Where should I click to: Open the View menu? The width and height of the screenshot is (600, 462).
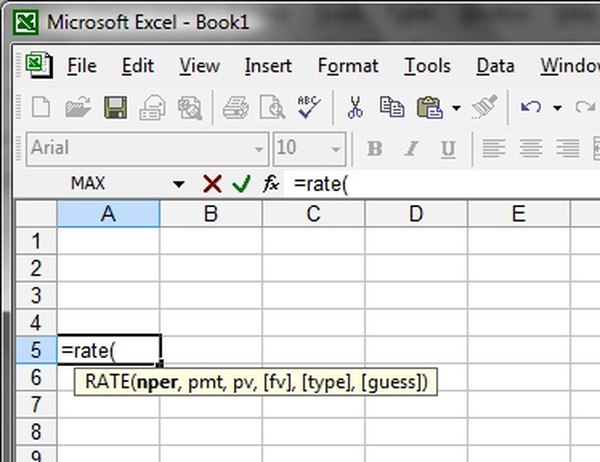200,66
